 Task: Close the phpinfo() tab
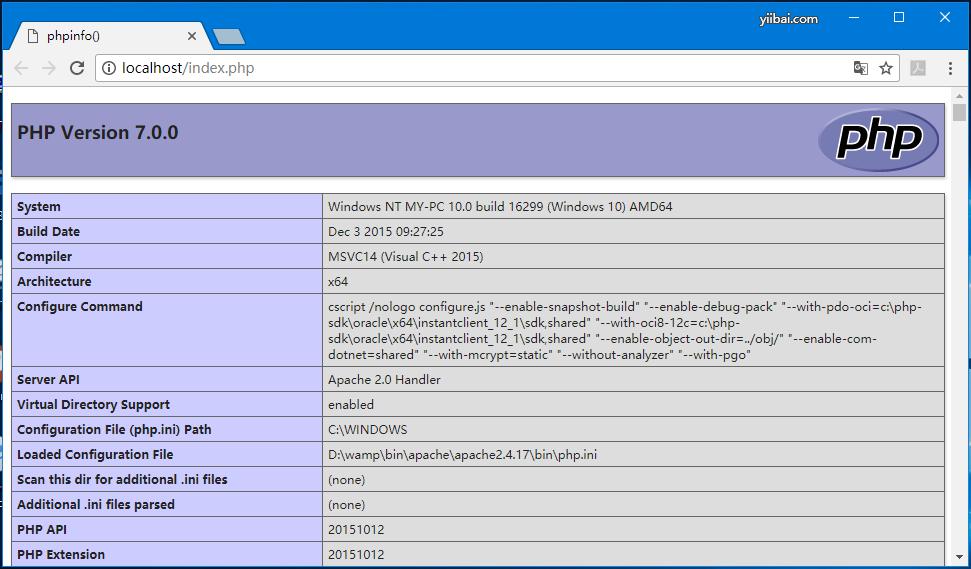tap(192, 36)
